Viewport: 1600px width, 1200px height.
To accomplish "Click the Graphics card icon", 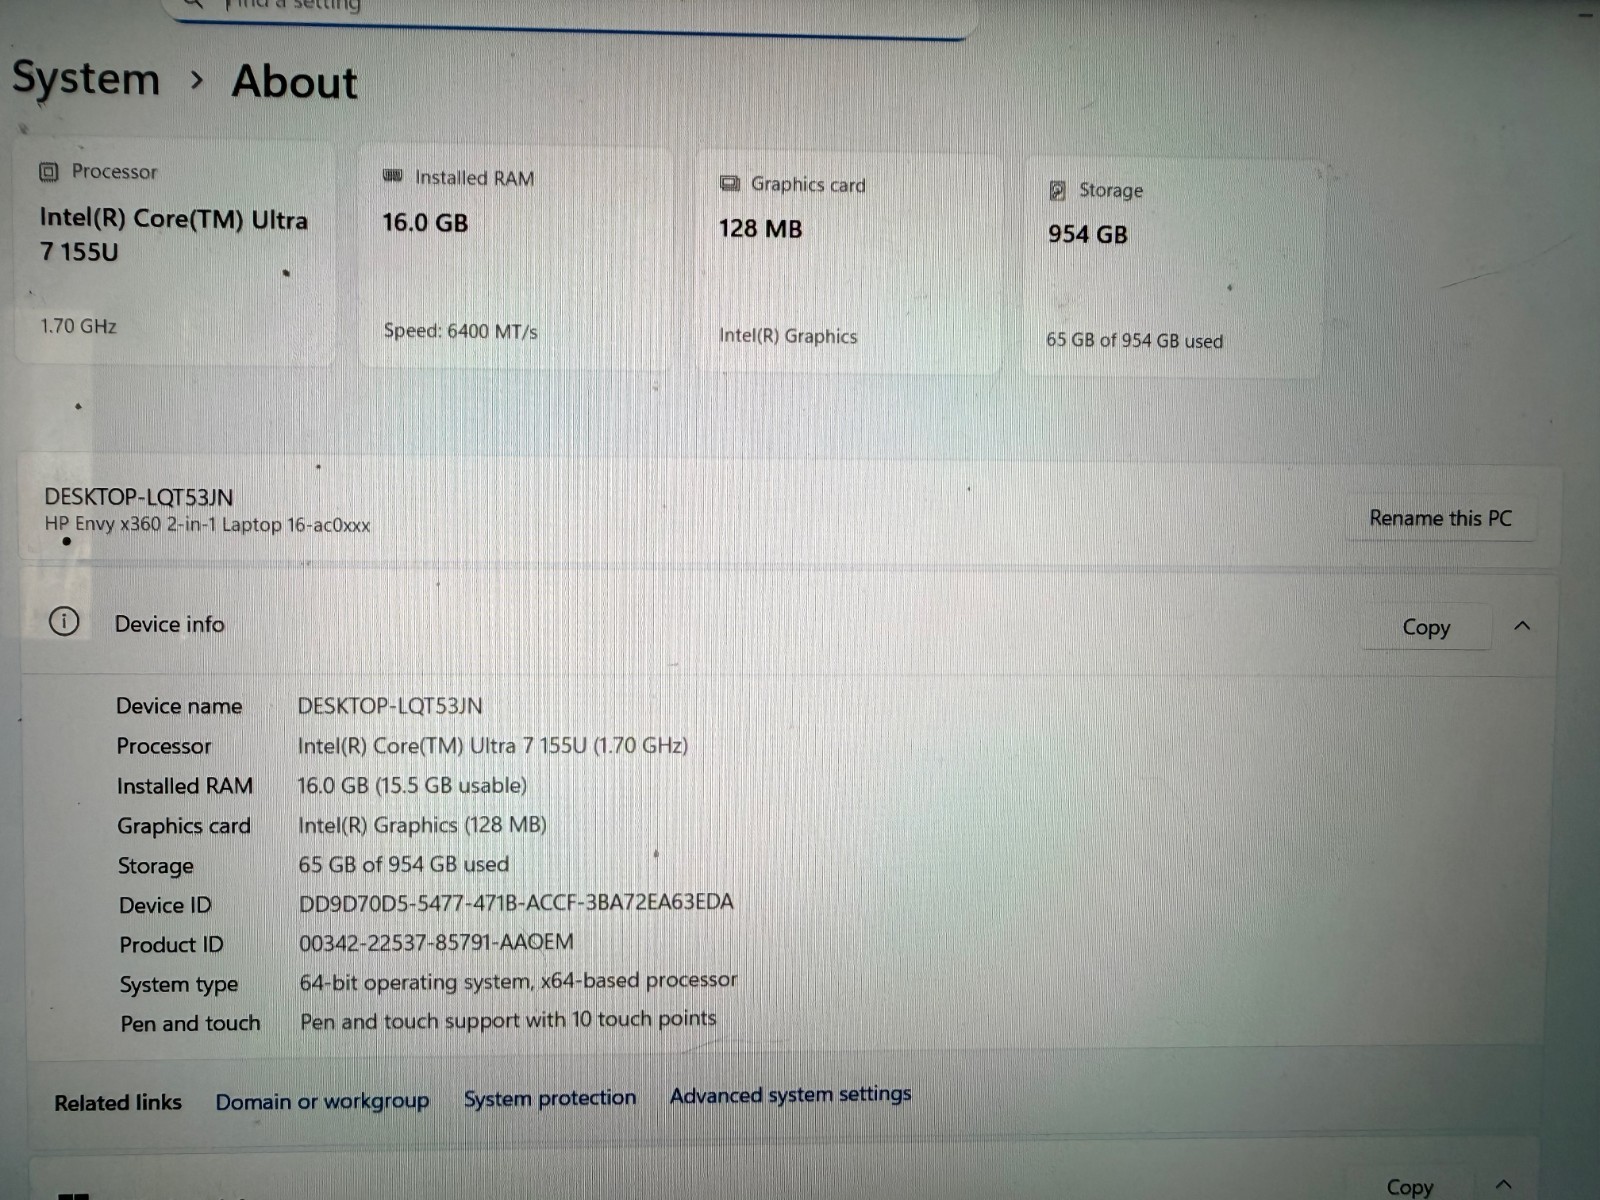I will (730, 184).
